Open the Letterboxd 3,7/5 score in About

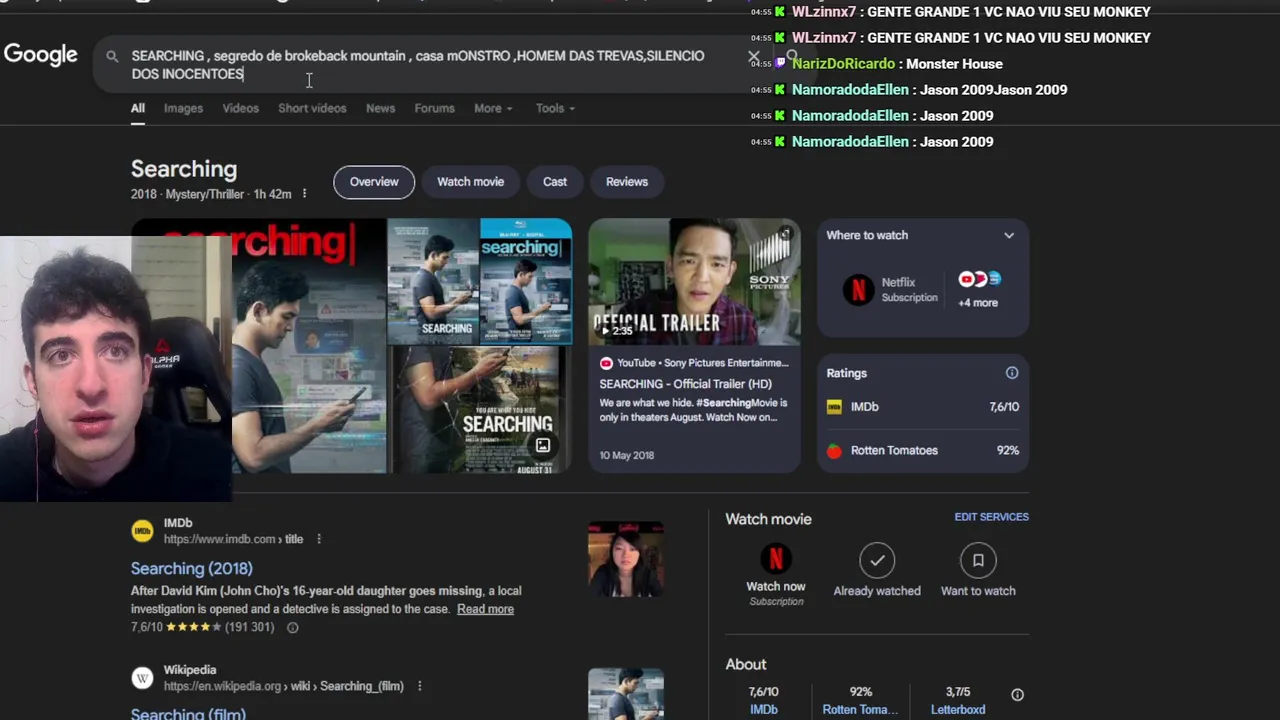(x=958, y=701)
